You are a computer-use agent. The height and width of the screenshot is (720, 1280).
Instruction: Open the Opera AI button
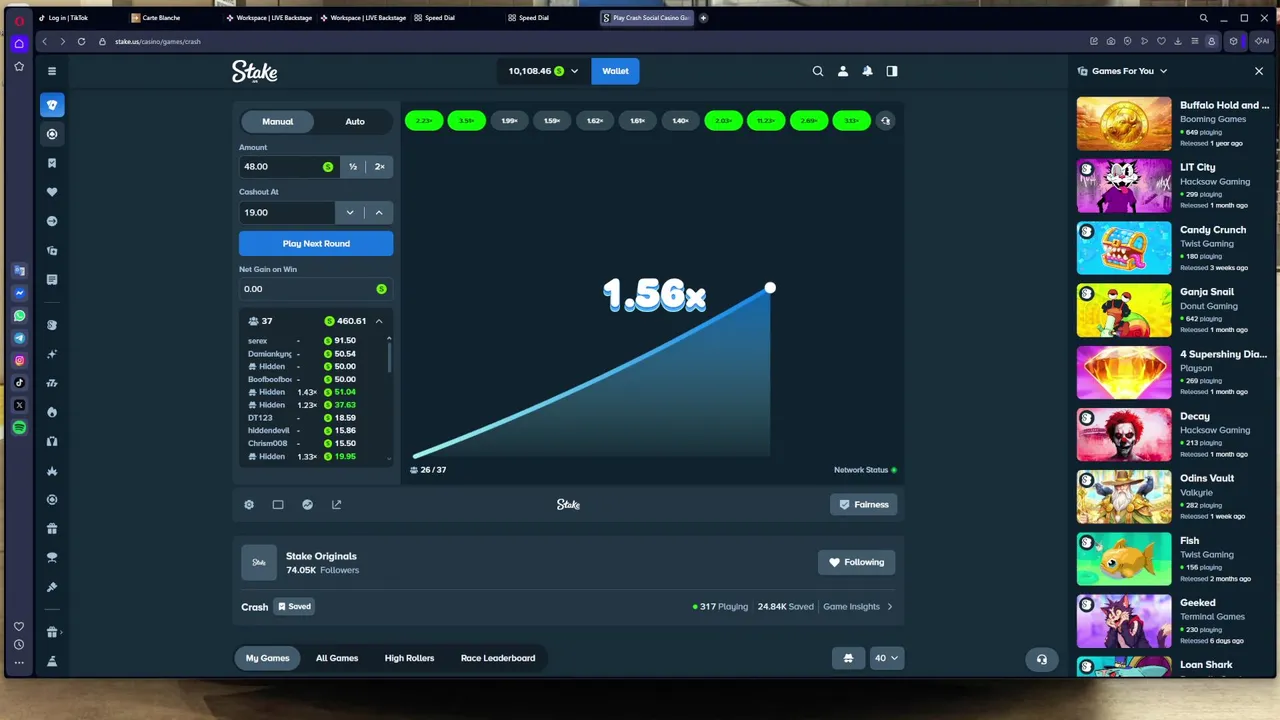(x=1262, y=41)
